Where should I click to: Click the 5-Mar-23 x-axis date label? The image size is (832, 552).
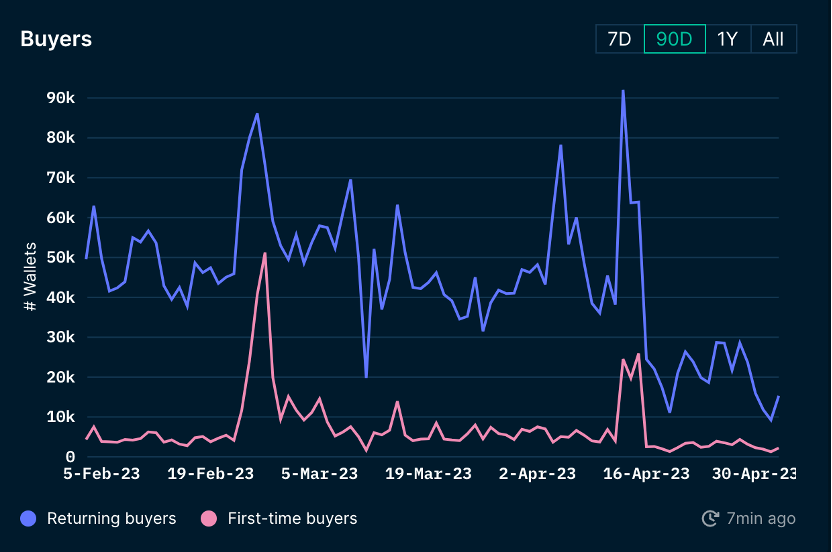pyautogui.click(x=319, y=473)
